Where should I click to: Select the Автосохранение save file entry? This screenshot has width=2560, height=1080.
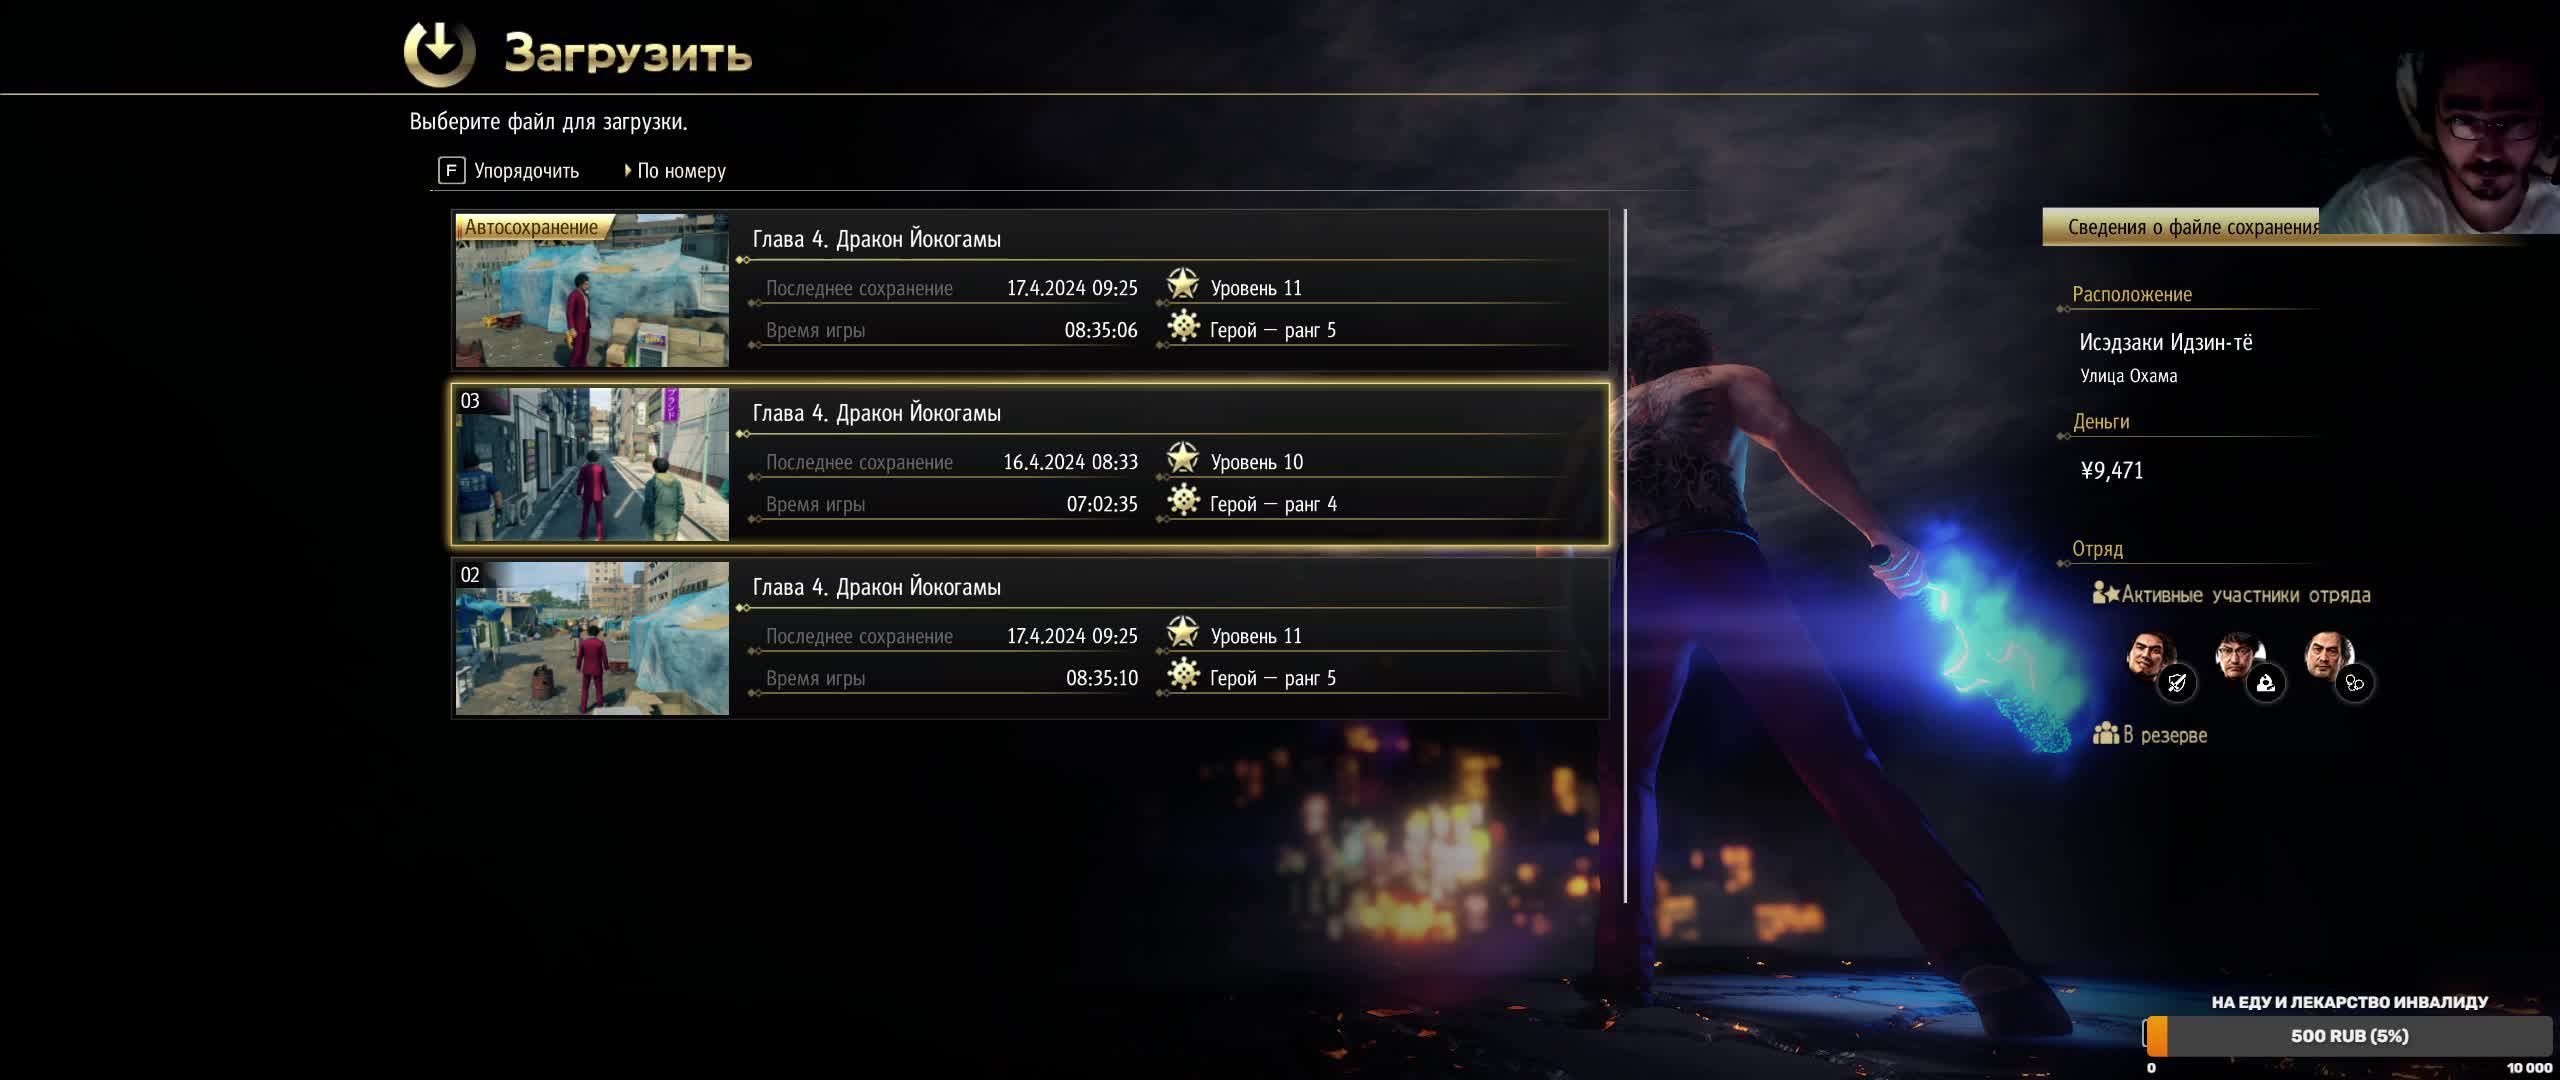(1030, 290)
